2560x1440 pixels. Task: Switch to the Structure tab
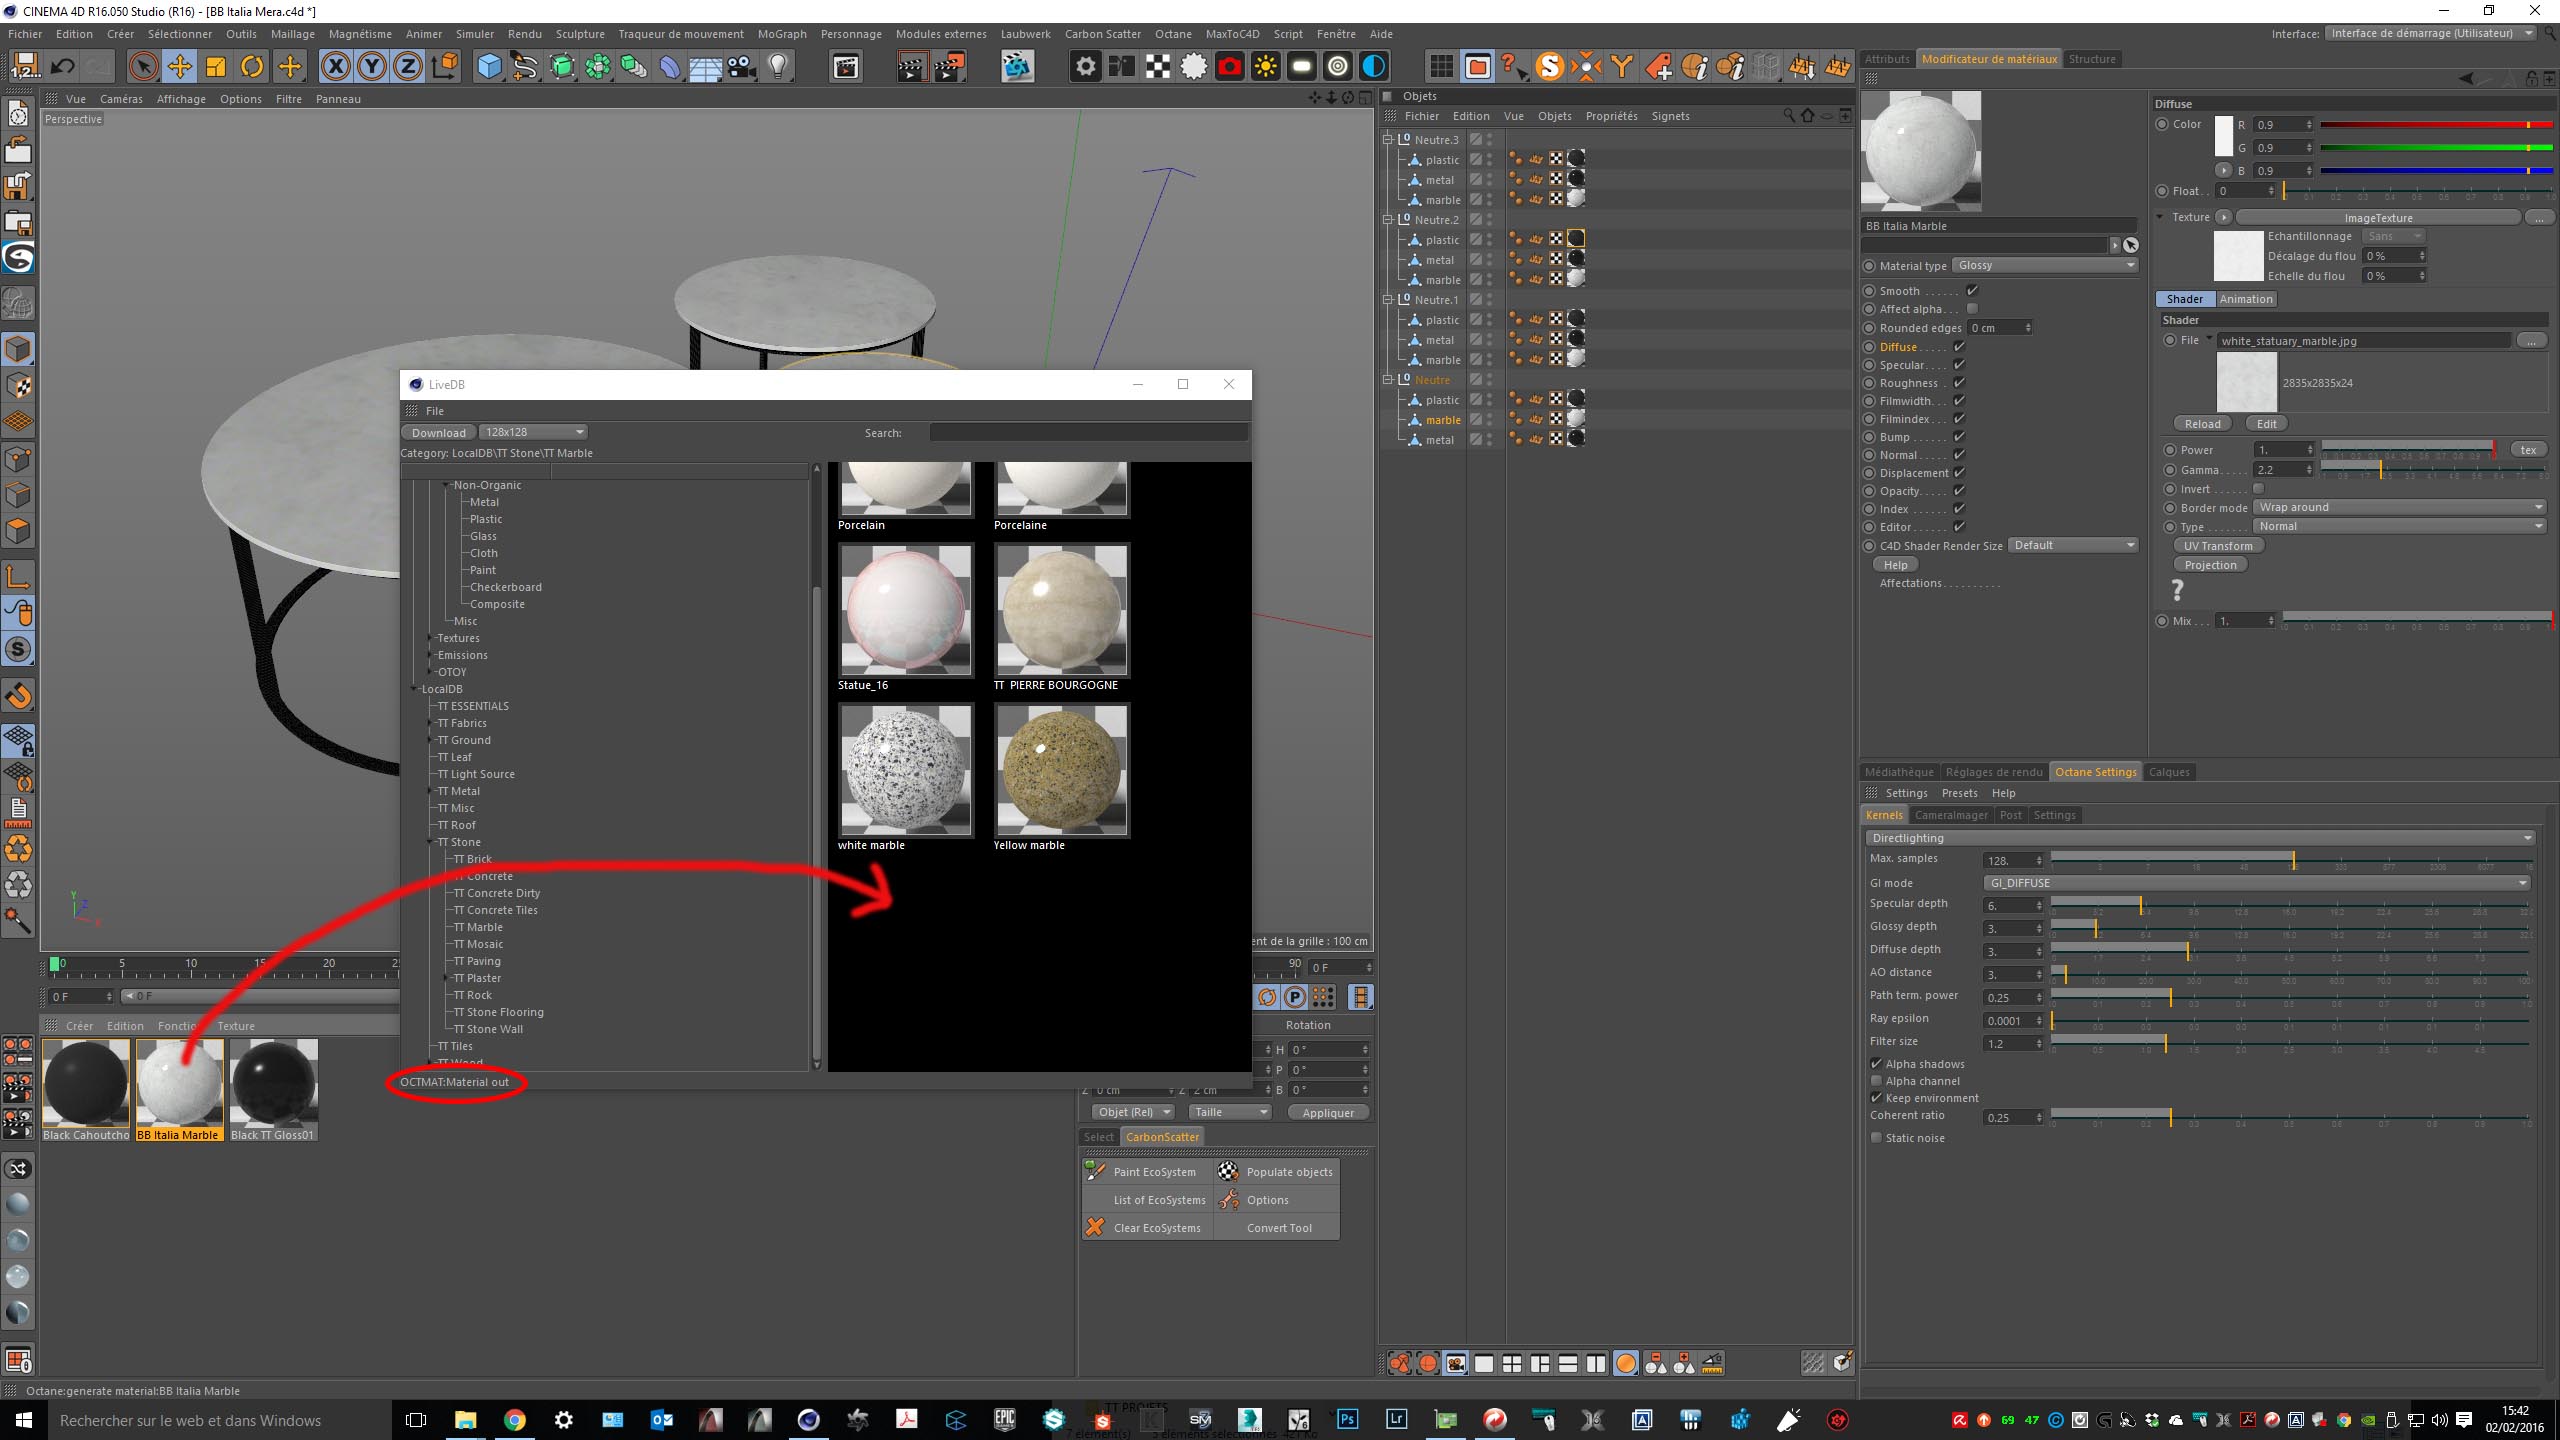tap(2091, 59)
